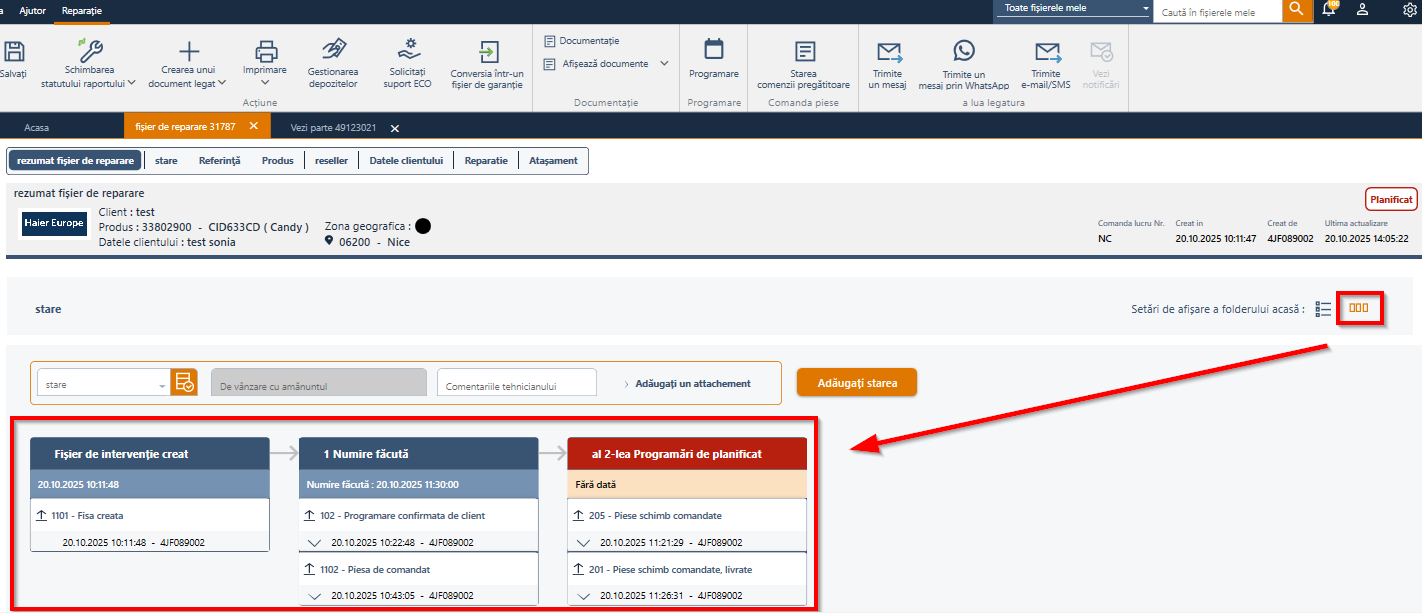This screenshot has width=1422, height=613.
Task: Close the Vezi parte 49123021 tab
Action: pos(395,128)
